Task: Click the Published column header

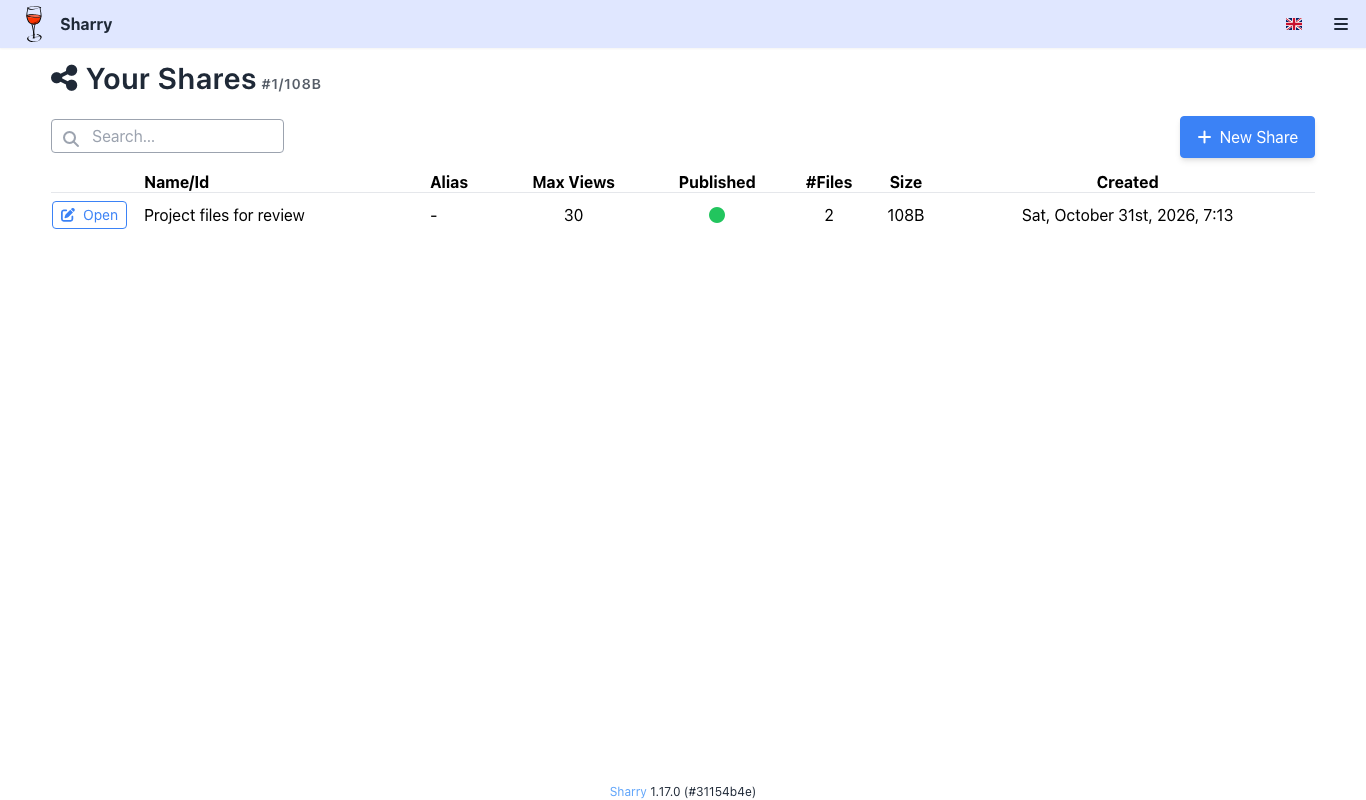Action: pos(717,182)
